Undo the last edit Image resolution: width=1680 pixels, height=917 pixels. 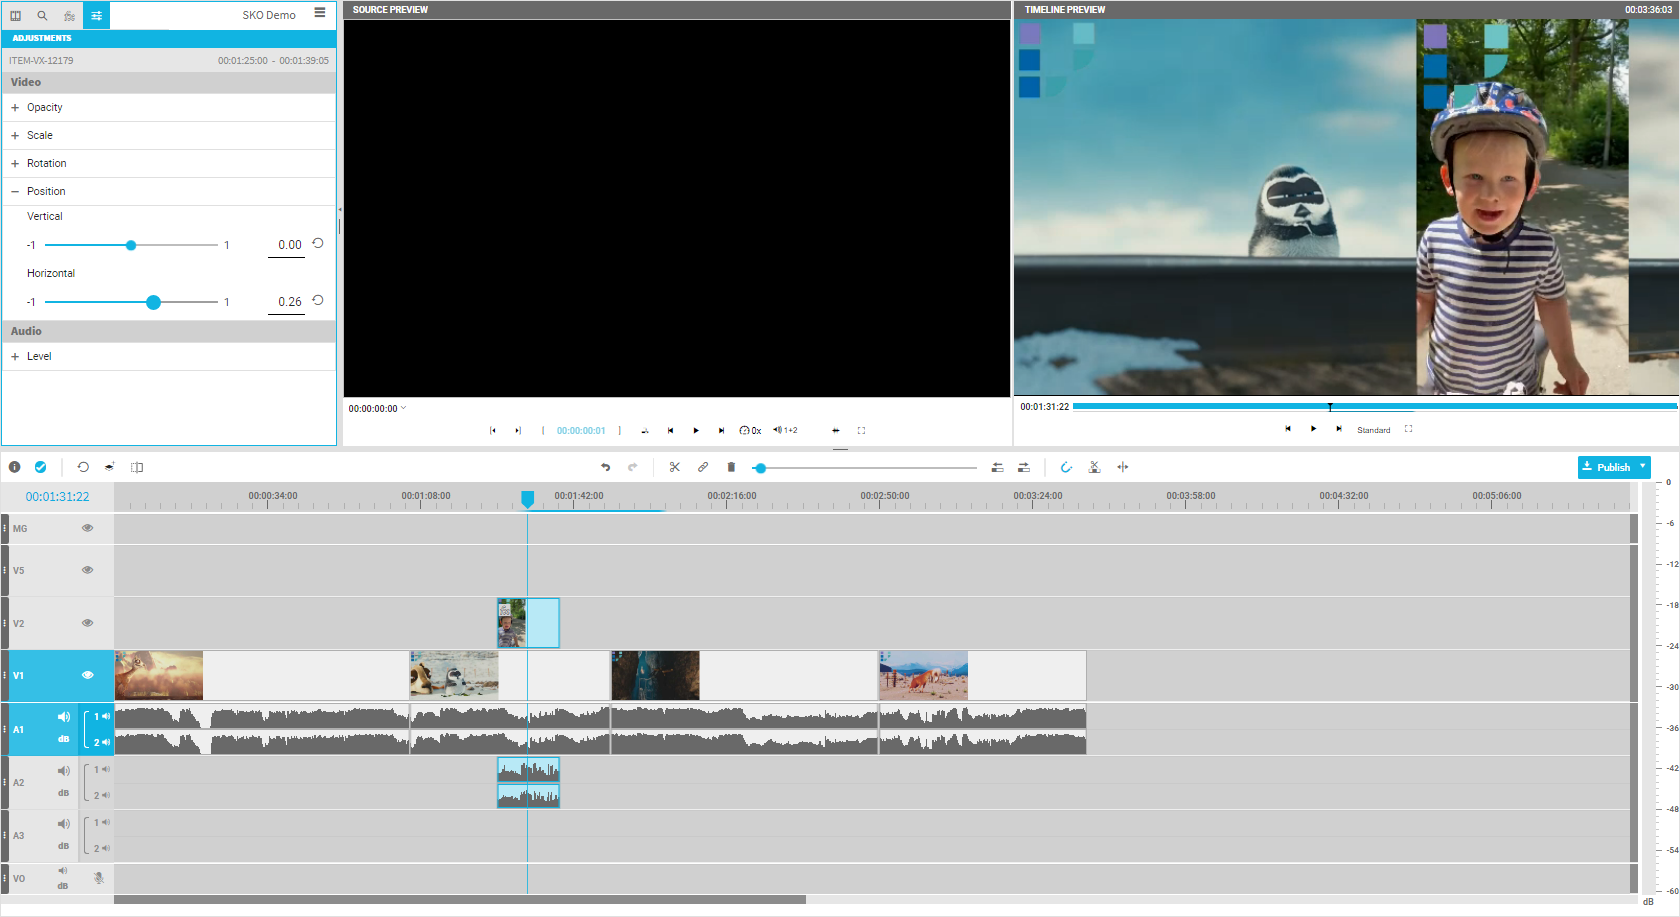(605, 467)
